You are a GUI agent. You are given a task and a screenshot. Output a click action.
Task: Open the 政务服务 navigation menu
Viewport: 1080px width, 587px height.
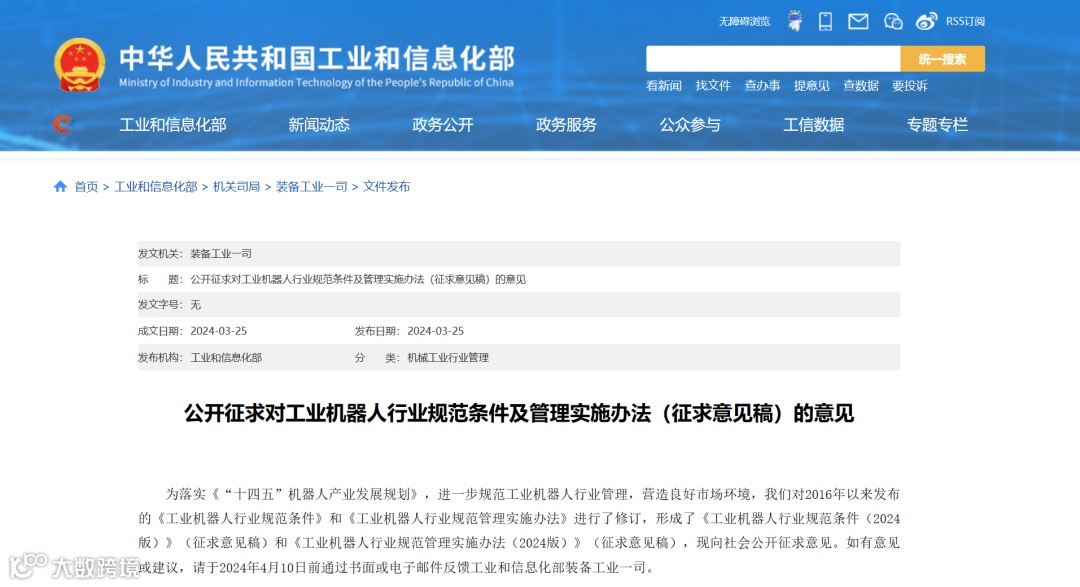tap(566, 125)
